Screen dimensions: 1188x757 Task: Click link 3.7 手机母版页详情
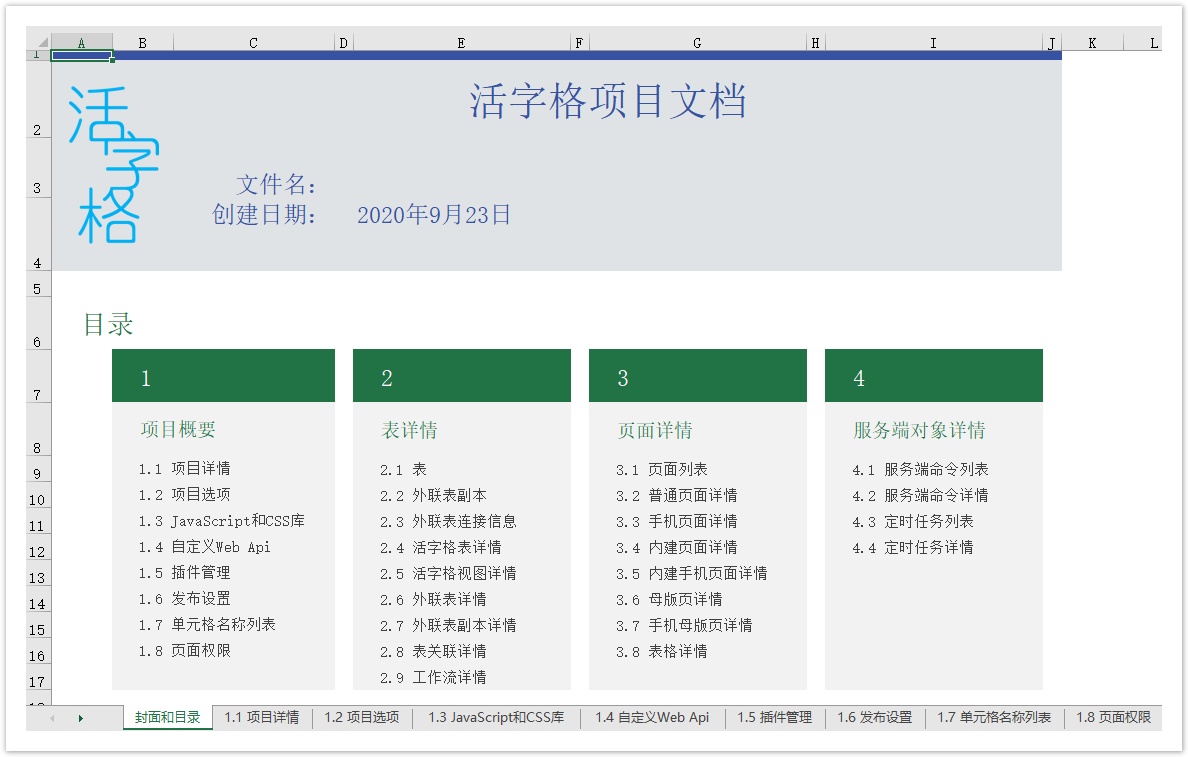pos(684,625)
